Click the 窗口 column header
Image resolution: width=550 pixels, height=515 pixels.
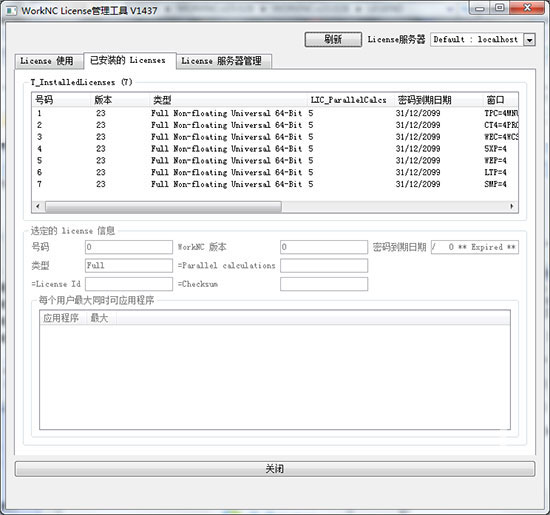[x=500, y=100]
